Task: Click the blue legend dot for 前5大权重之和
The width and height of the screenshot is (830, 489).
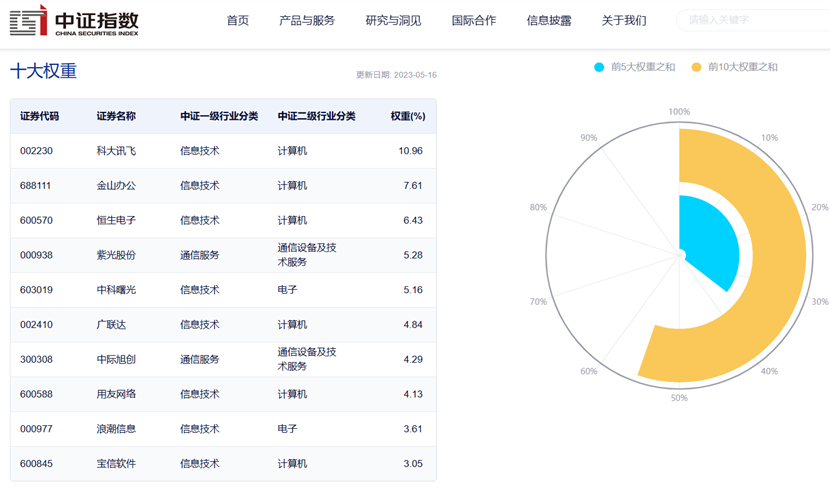Action: [x=599, y=67]
